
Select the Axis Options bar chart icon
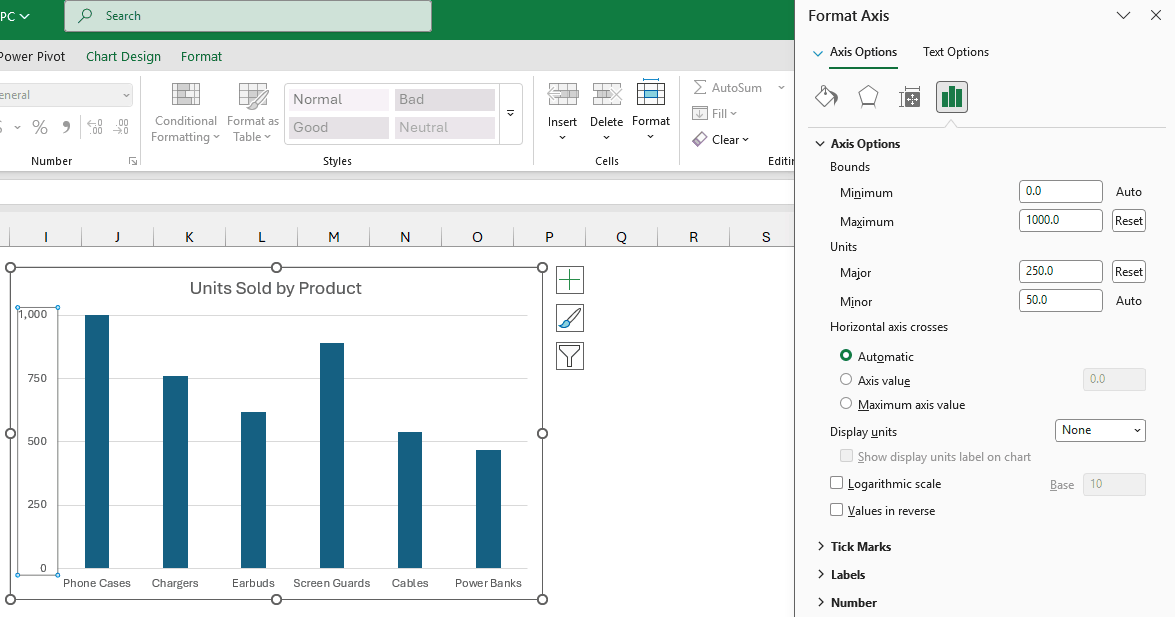[x=952, y=97]
